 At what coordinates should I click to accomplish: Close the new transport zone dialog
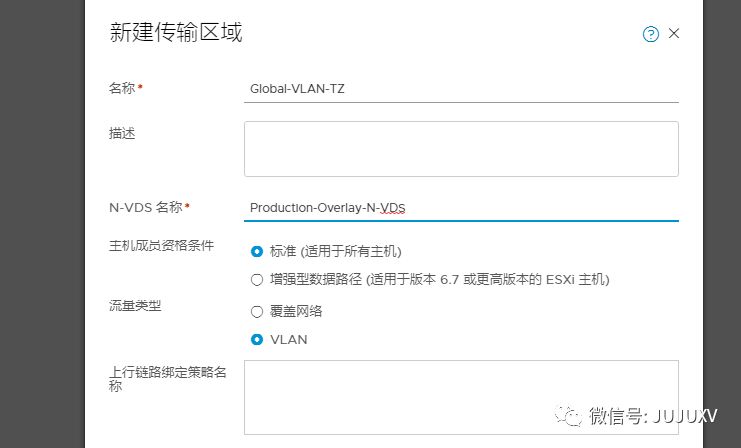674,33
